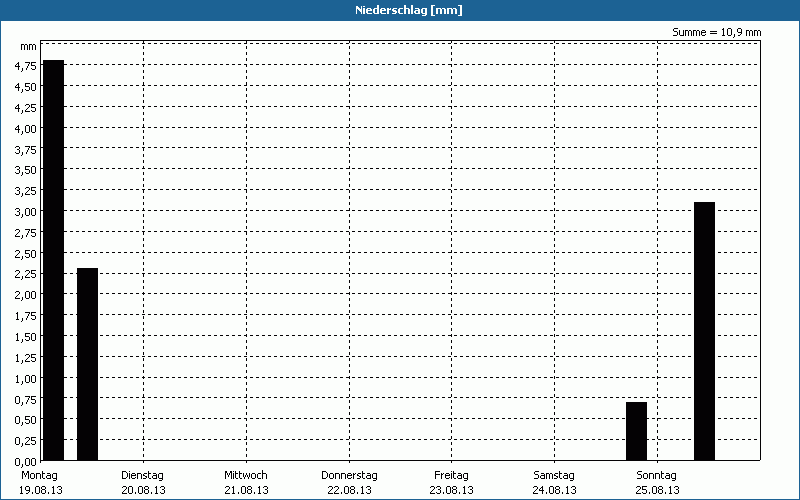Click the 4,25 y-axis value
This screenshot has height=500, width=800.
26,108
